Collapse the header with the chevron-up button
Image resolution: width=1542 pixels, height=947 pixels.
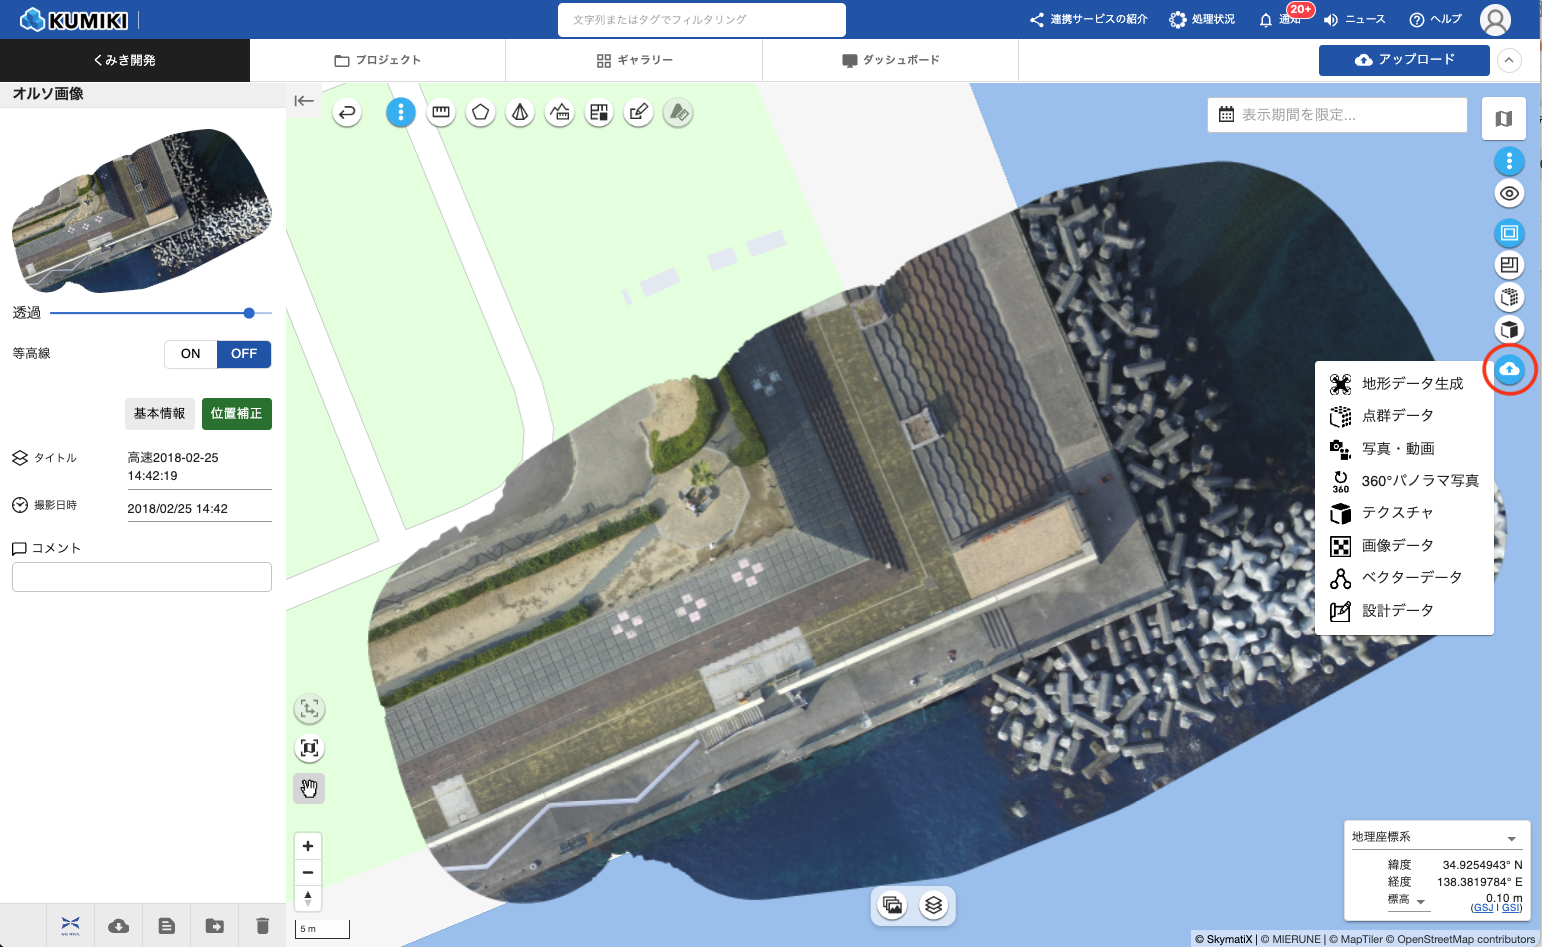tap(1509, 60)
